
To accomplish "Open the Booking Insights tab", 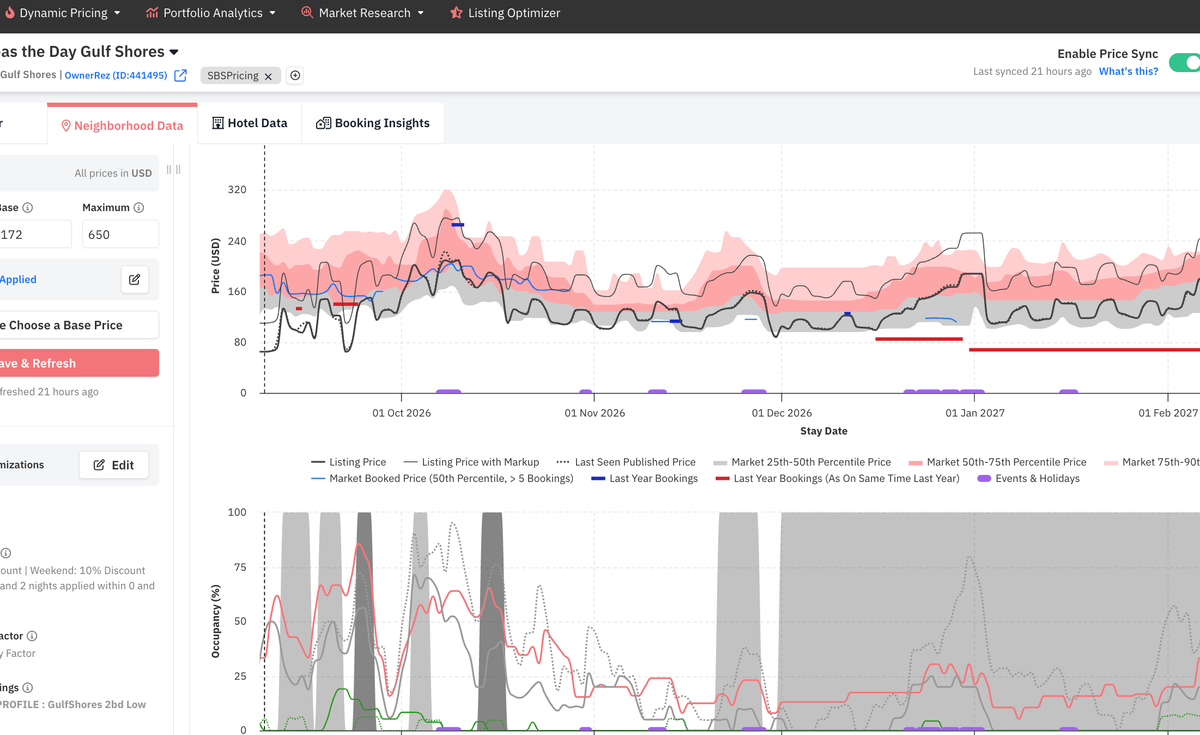I will tap(373, 123).
